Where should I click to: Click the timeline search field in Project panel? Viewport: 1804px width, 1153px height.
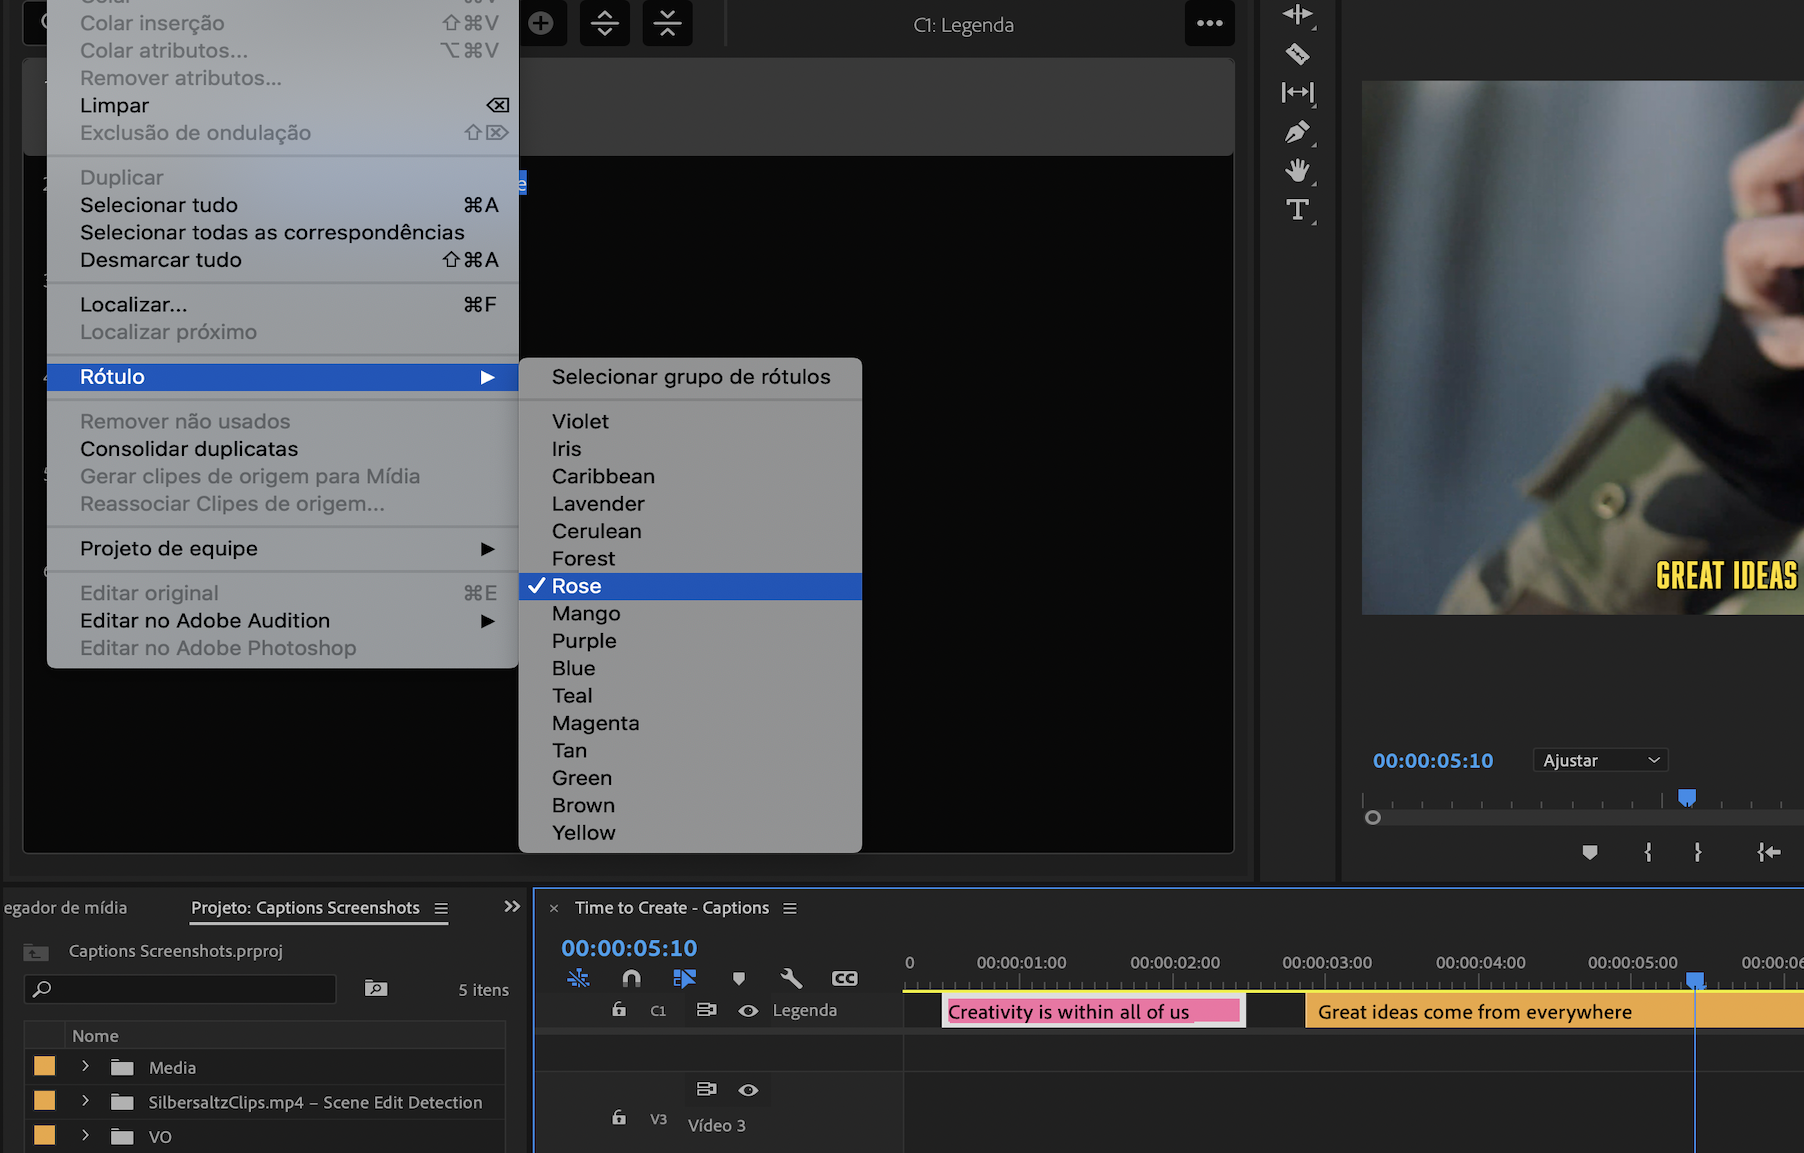click(180, 989)
